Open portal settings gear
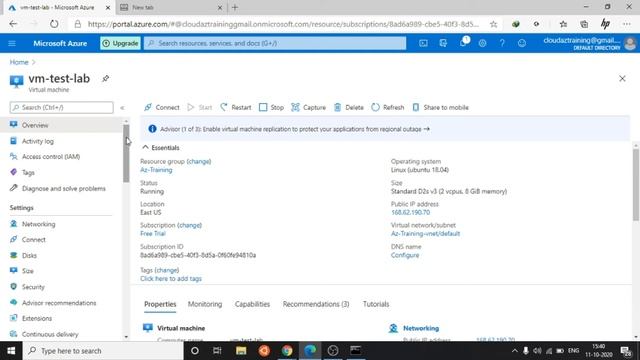 tap(482, 43)
